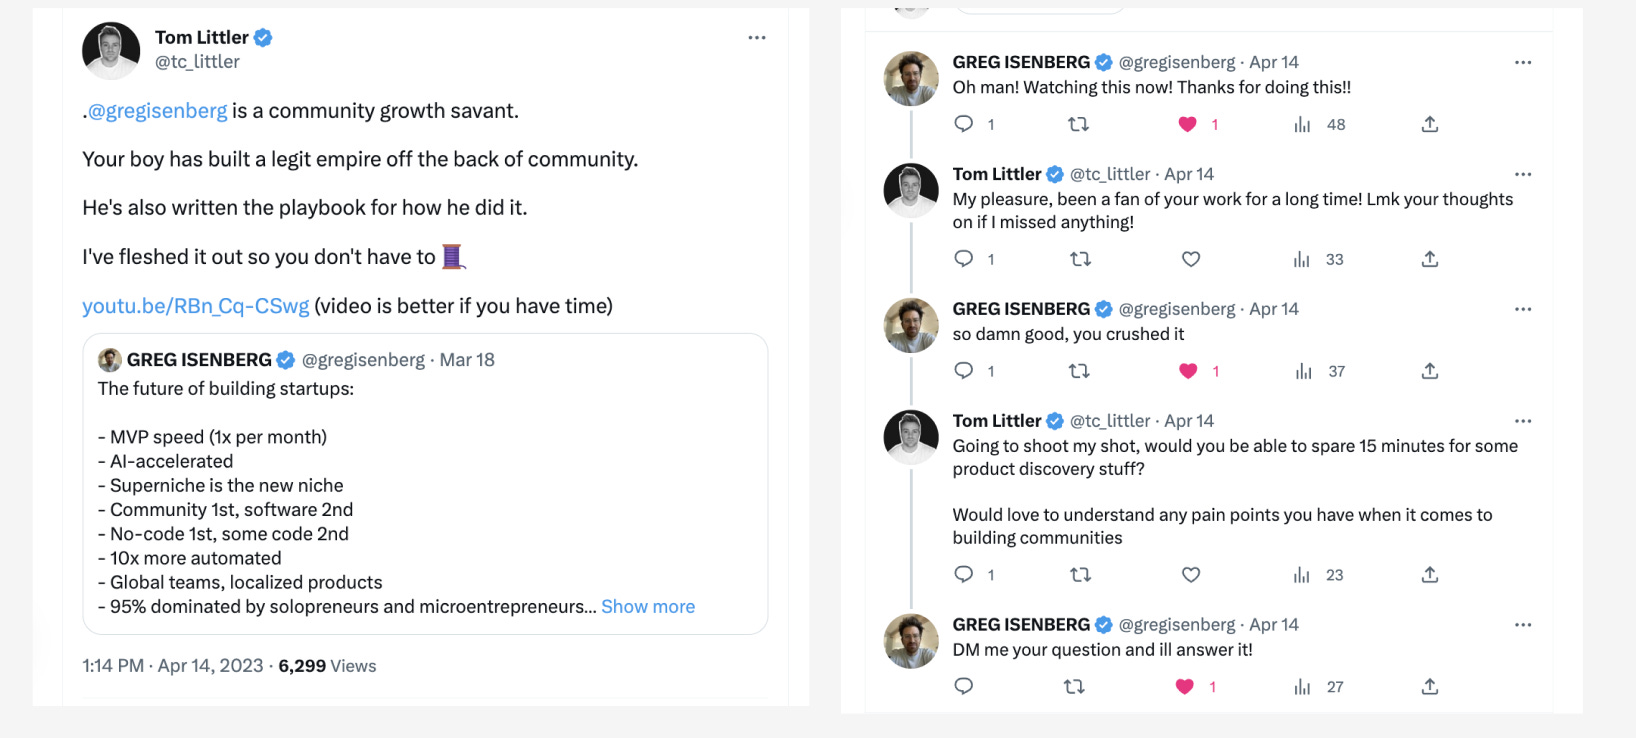1636x738 pixels.
Task: Retweet Greg's "Oh man! Watching this now" reply
Action: pos(1078,124)
